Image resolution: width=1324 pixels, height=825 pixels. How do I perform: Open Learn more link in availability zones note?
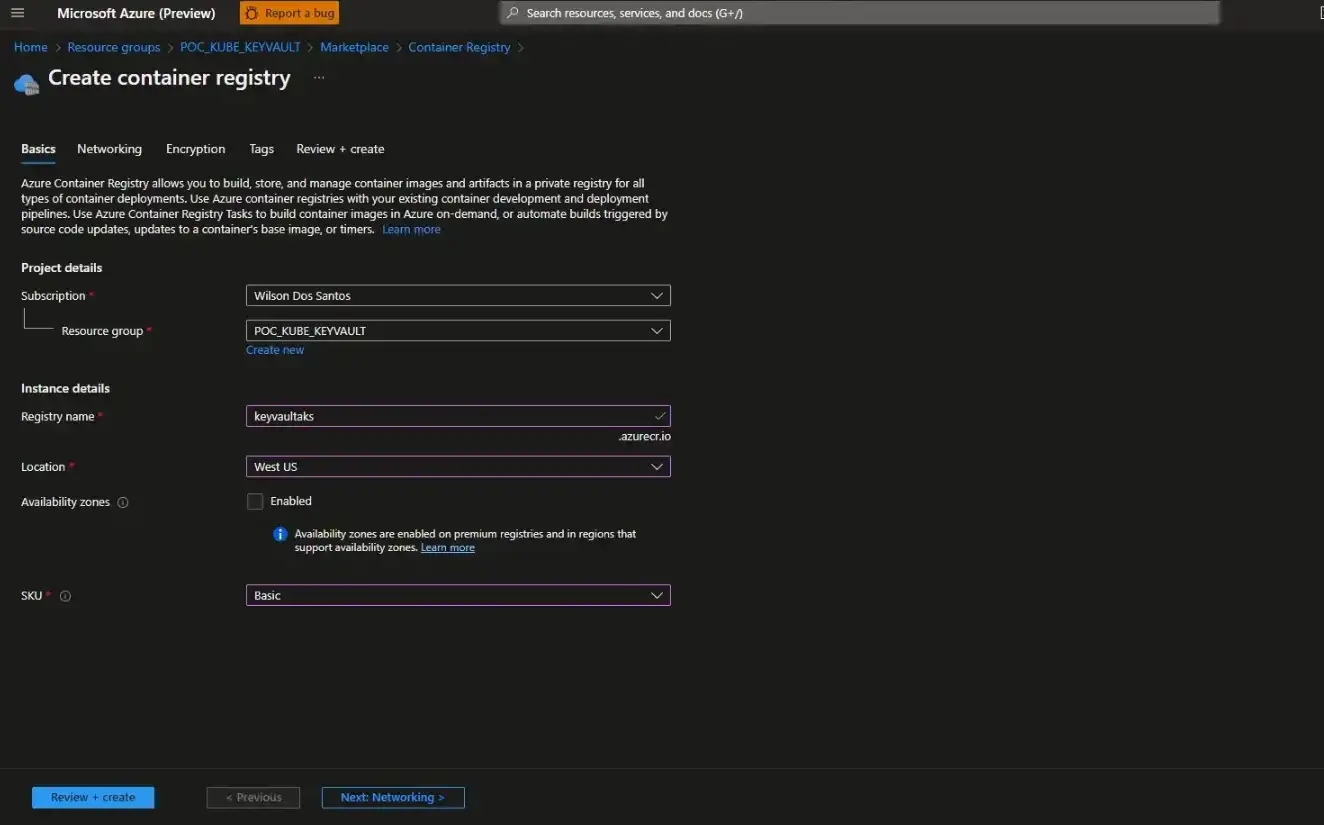point(448,548)
